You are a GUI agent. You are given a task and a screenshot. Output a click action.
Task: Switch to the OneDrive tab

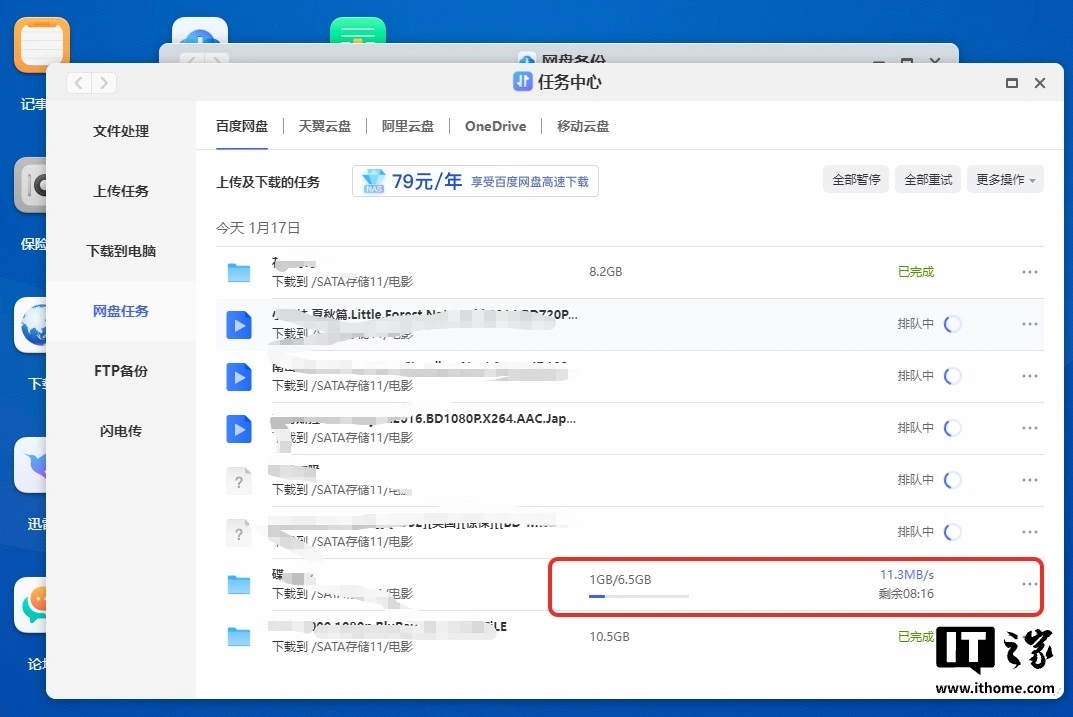pos(495,126)
